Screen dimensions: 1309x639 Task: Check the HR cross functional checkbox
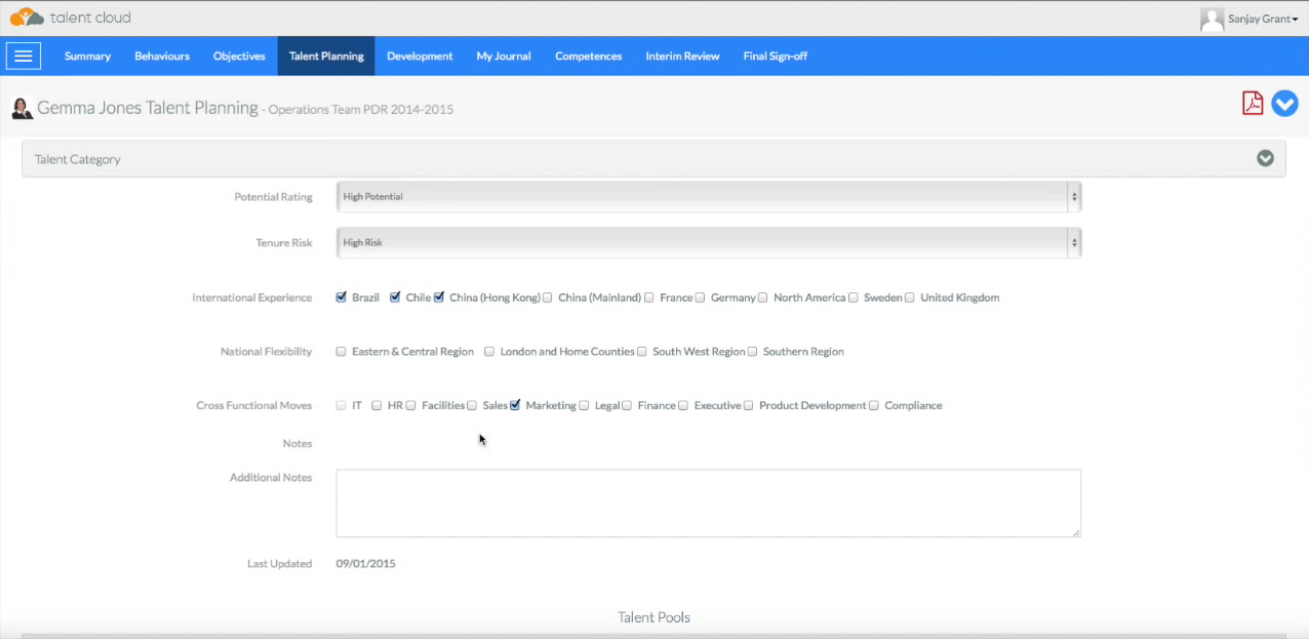(x=377, y=405)
